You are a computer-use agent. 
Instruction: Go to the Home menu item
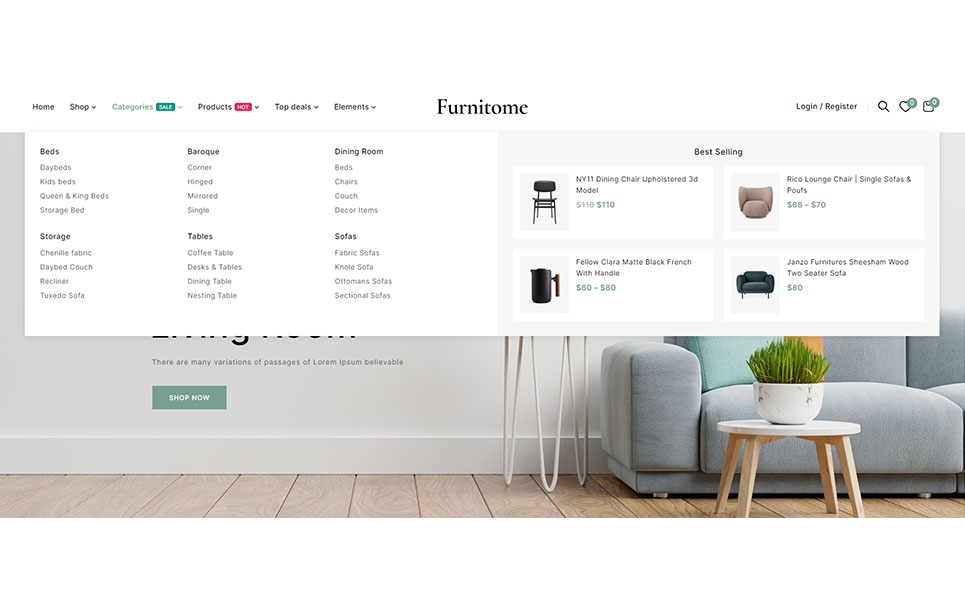point(43,107)
